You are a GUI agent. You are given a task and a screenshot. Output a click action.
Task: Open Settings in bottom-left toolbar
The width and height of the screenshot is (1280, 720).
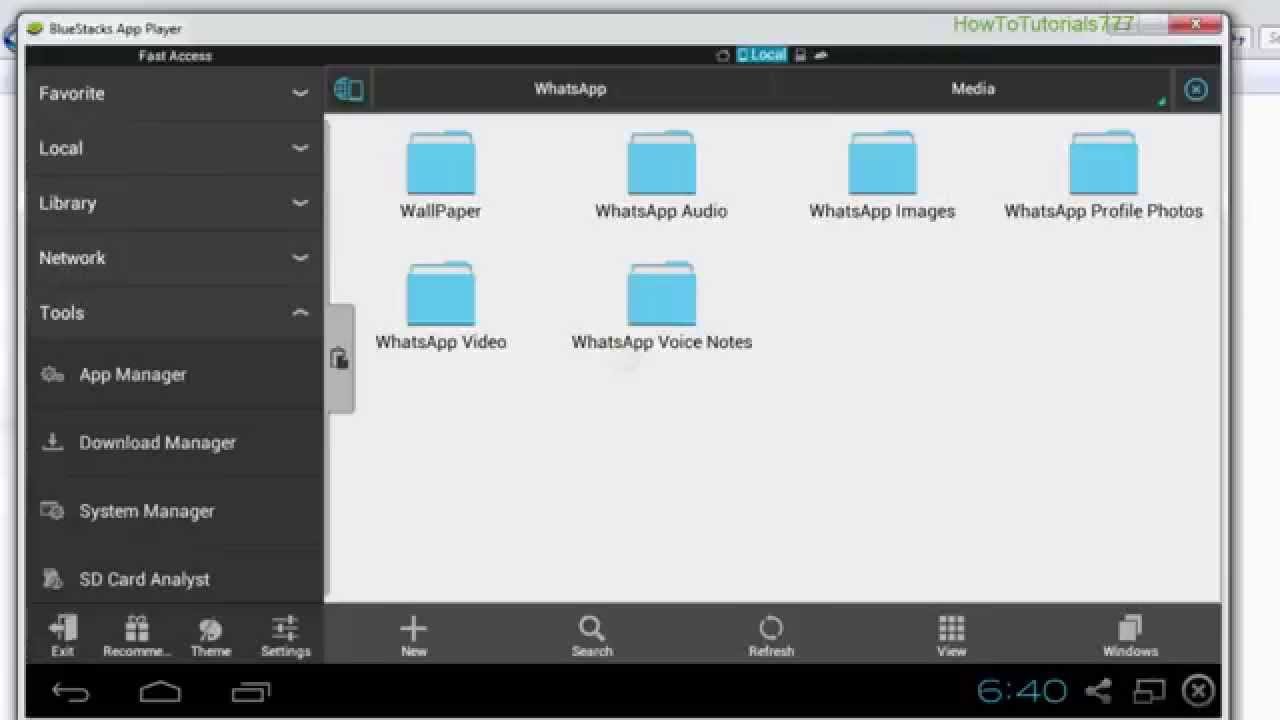285,635
